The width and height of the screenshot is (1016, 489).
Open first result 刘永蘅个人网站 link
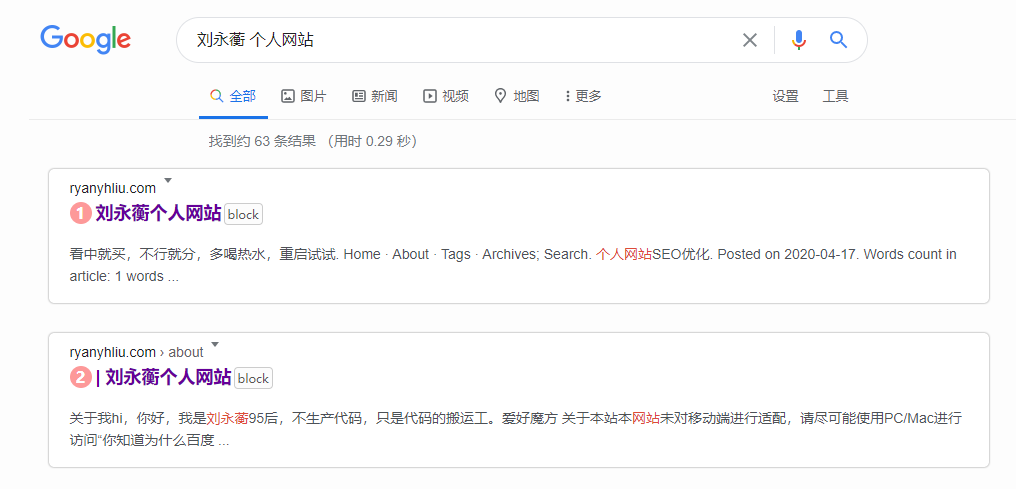(158, 213)
